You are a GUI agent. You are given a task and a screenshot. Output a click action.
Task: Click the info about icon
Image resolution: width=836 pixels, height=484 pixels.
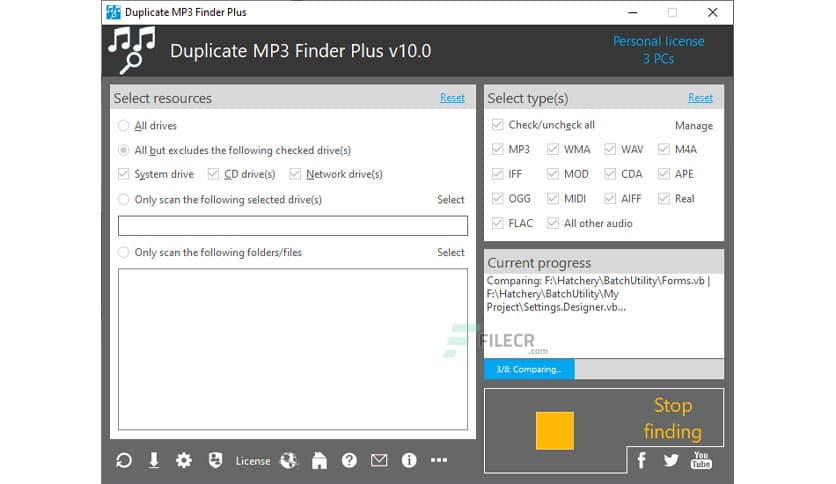pos(409,460)
